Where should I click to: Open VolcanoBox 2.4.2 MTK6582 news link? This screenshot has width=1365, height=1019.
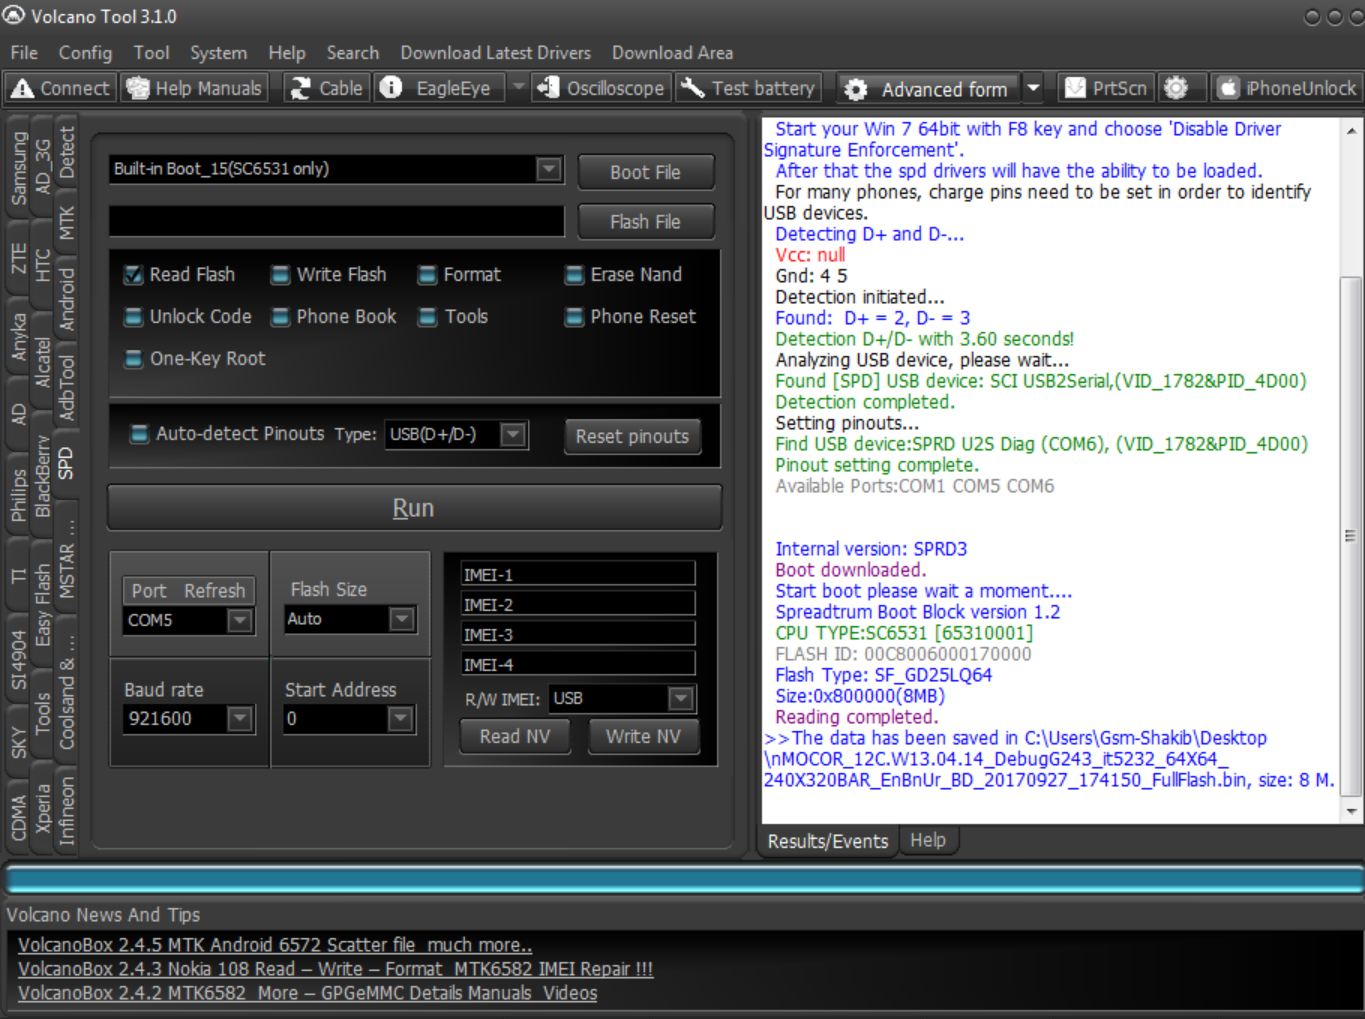(307, 993)
